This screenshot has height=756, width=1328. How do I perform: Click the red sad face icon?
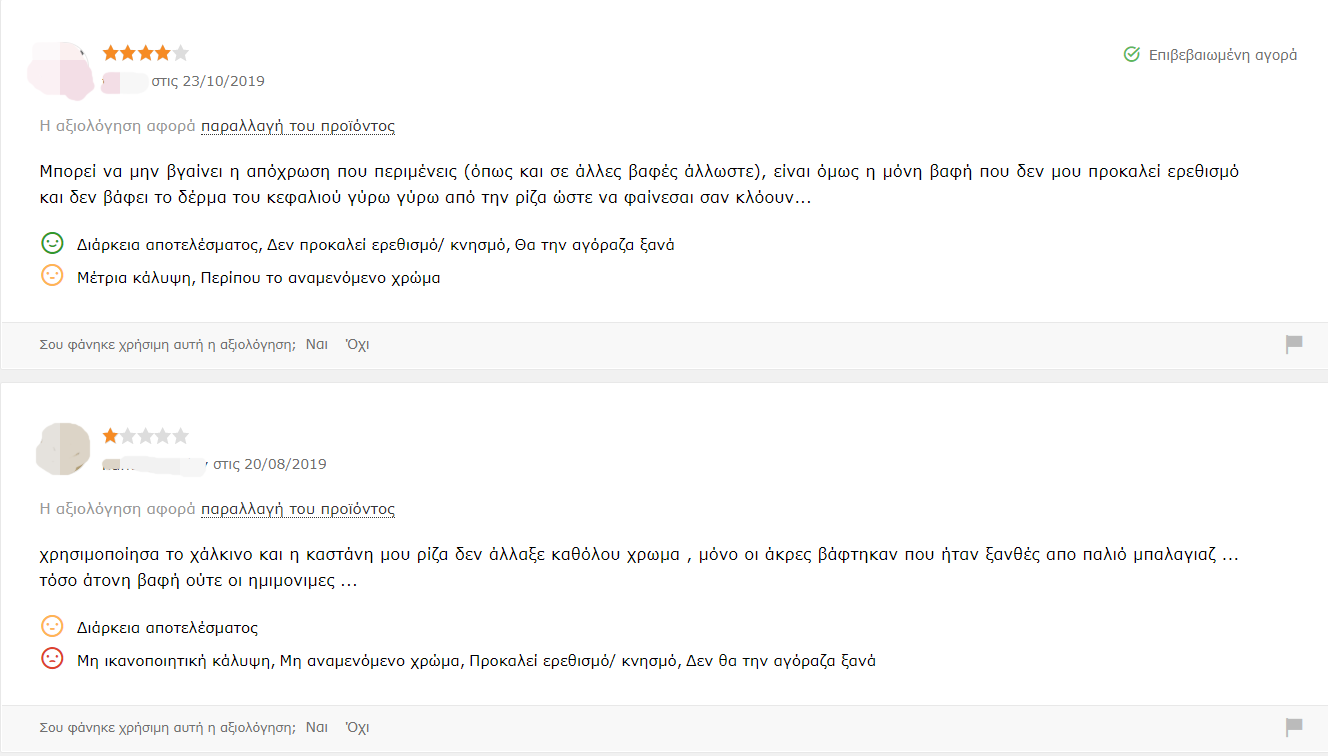[x=52, y=659]
